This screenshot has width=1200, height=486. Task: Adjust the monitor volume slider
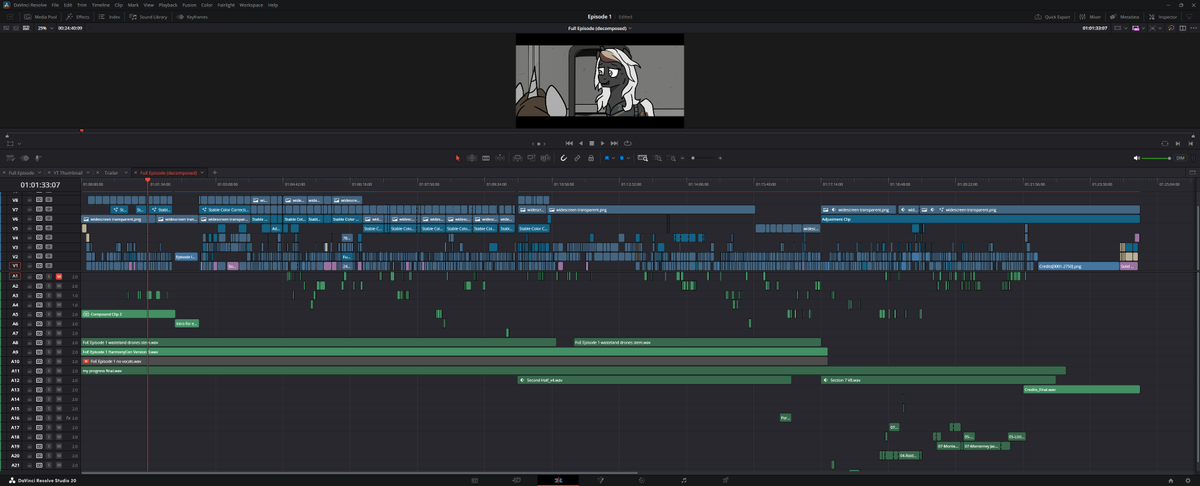tap(1156, 158)
